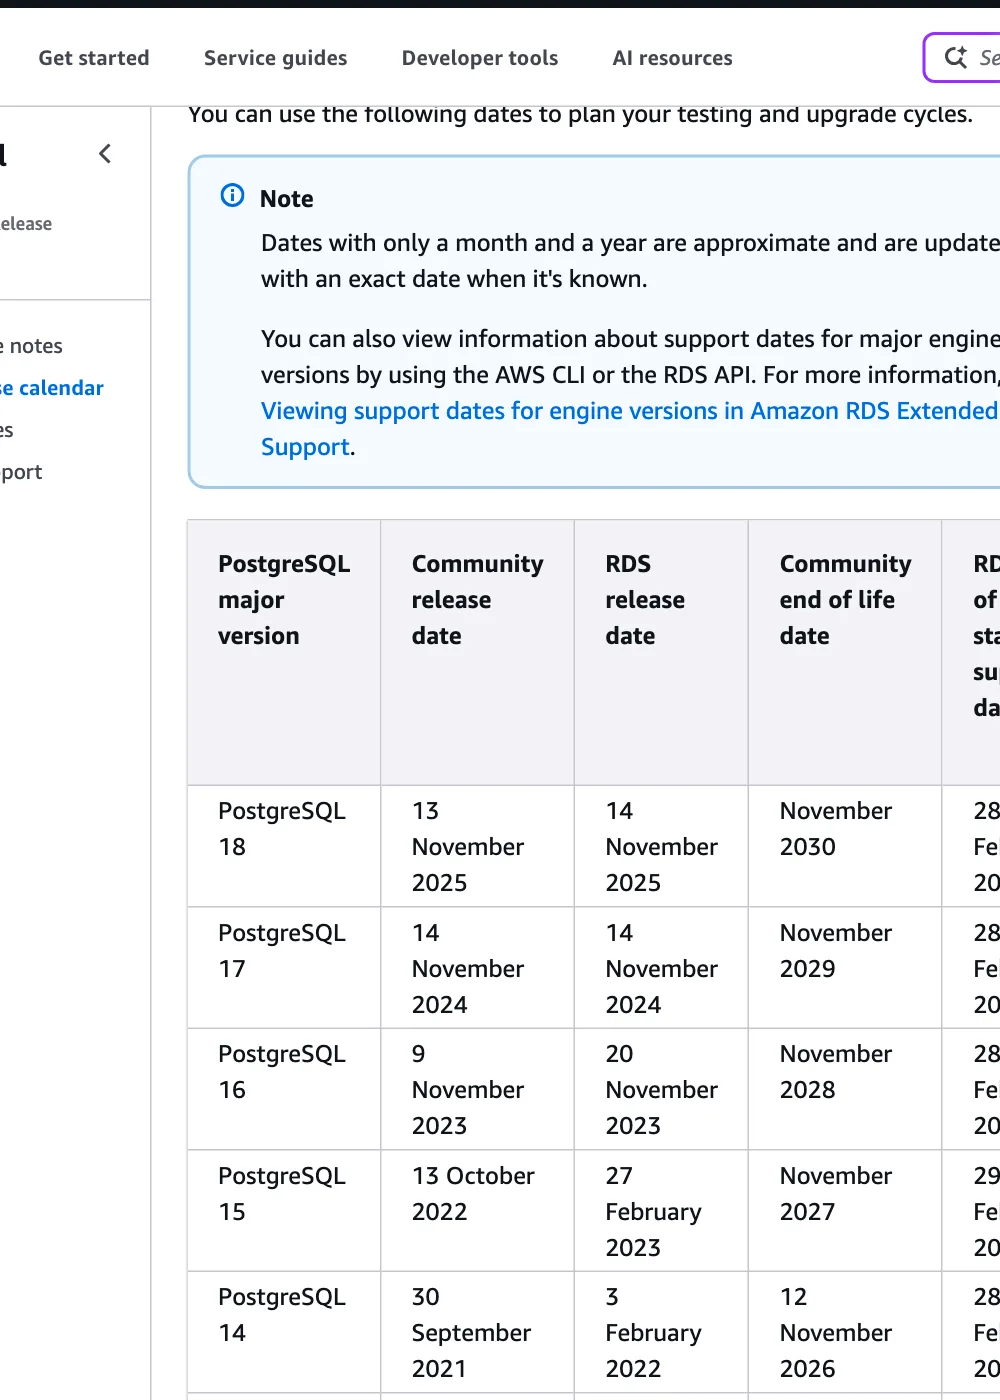Open the Developer tools menu
Screen dimensions: 1000x1400
click(480, 58)
